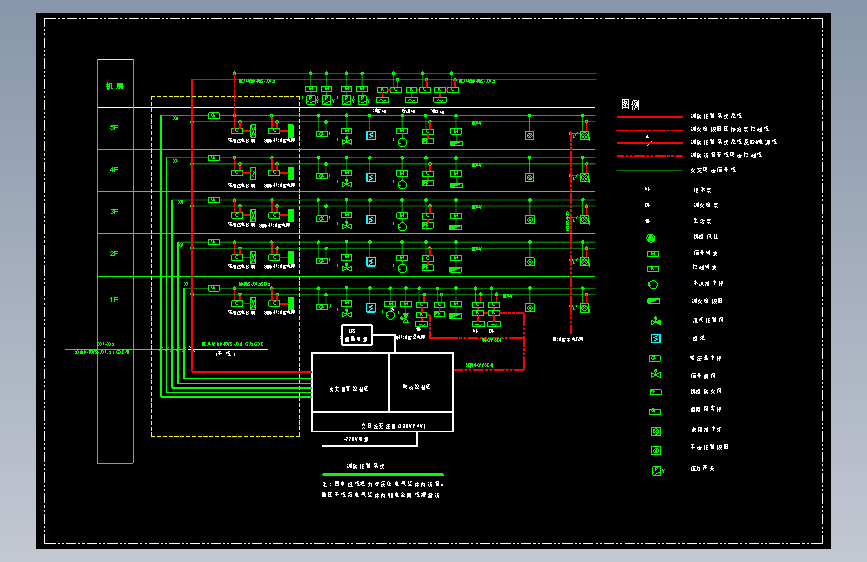The width and height of the screenshot is (867, 562).
Task: Click the boxed circle symbol on 2F row
Action: 530,262
